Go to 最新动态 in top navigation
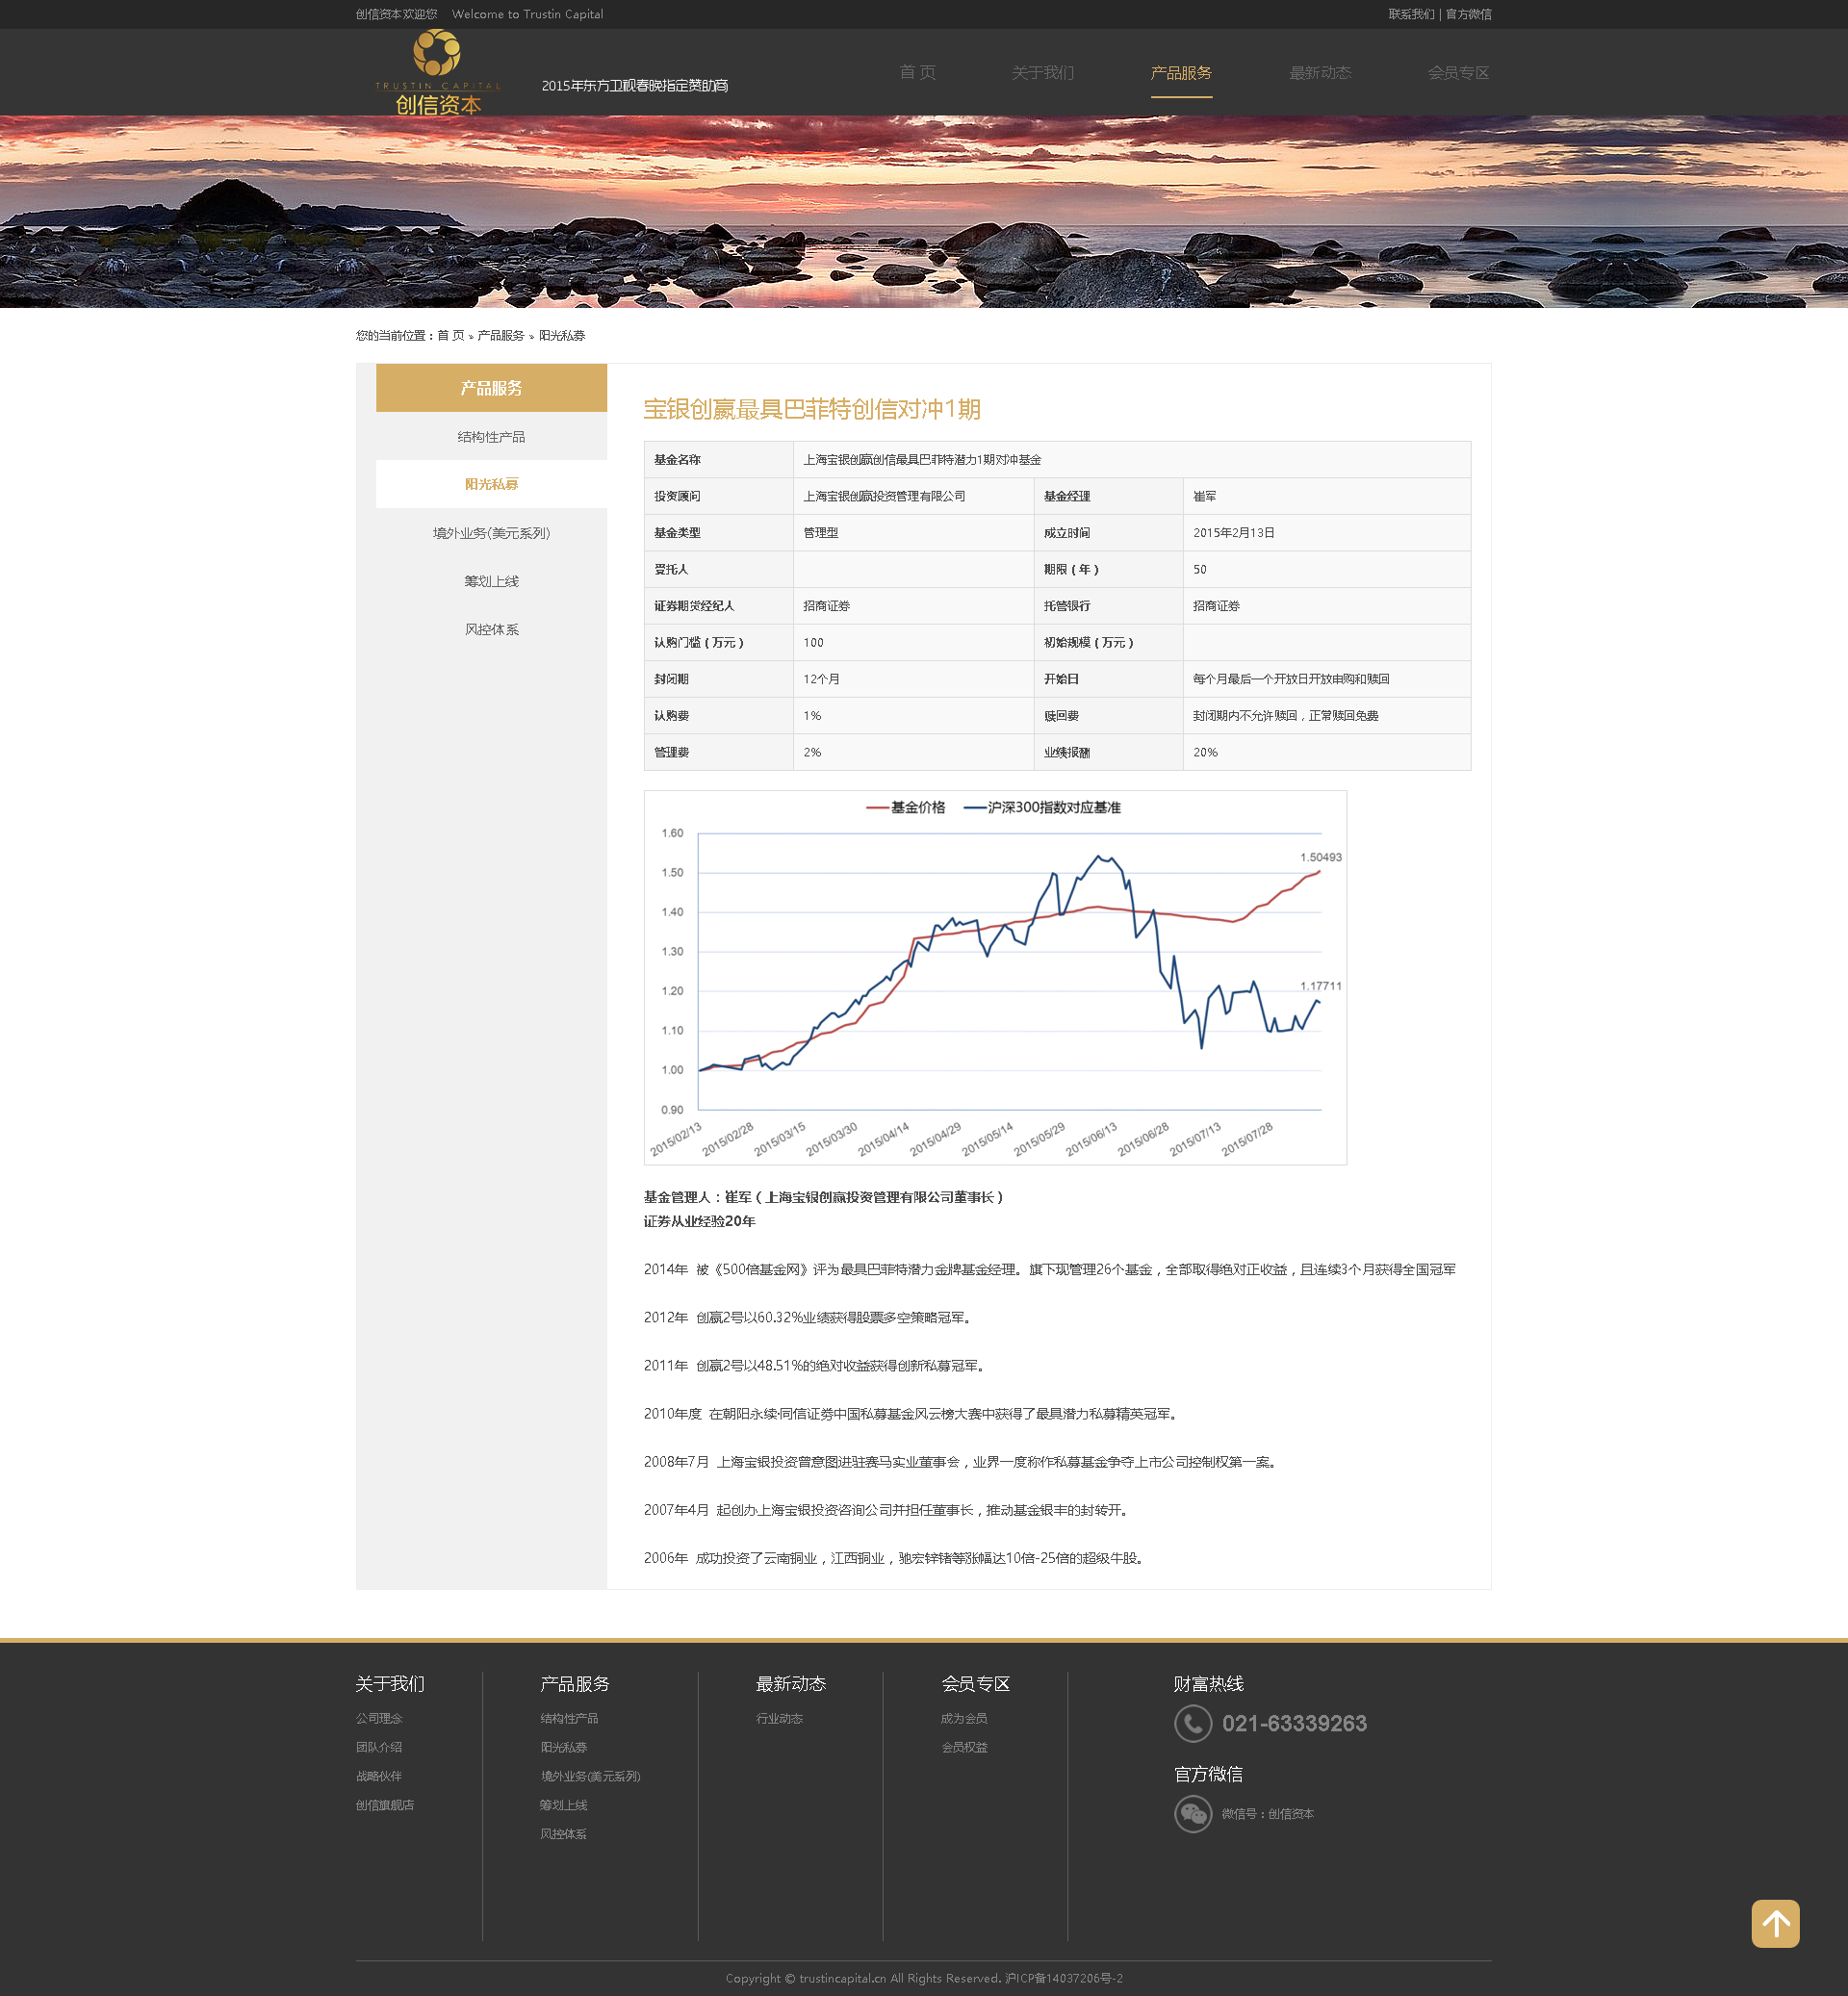The height and width of the screenshot is (1996, 1848). click(1319, 72)
